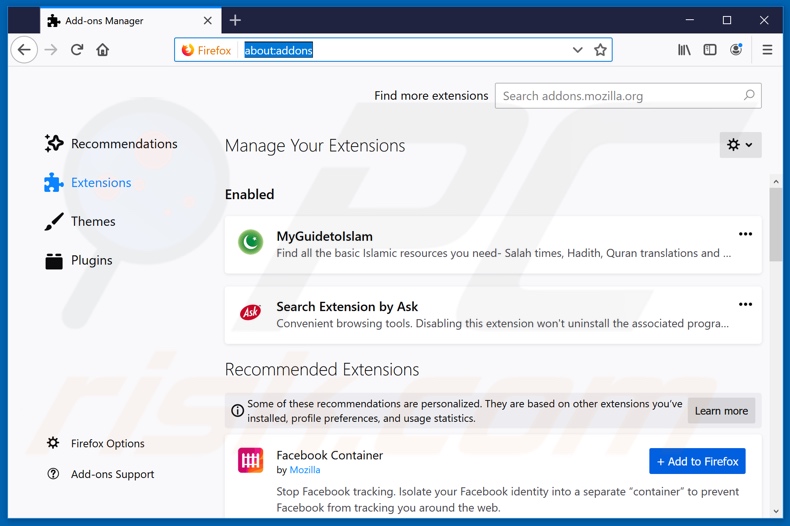The image size is (790, 526).
Task: Open the Library toolbar icon
Action: (684, 50)
